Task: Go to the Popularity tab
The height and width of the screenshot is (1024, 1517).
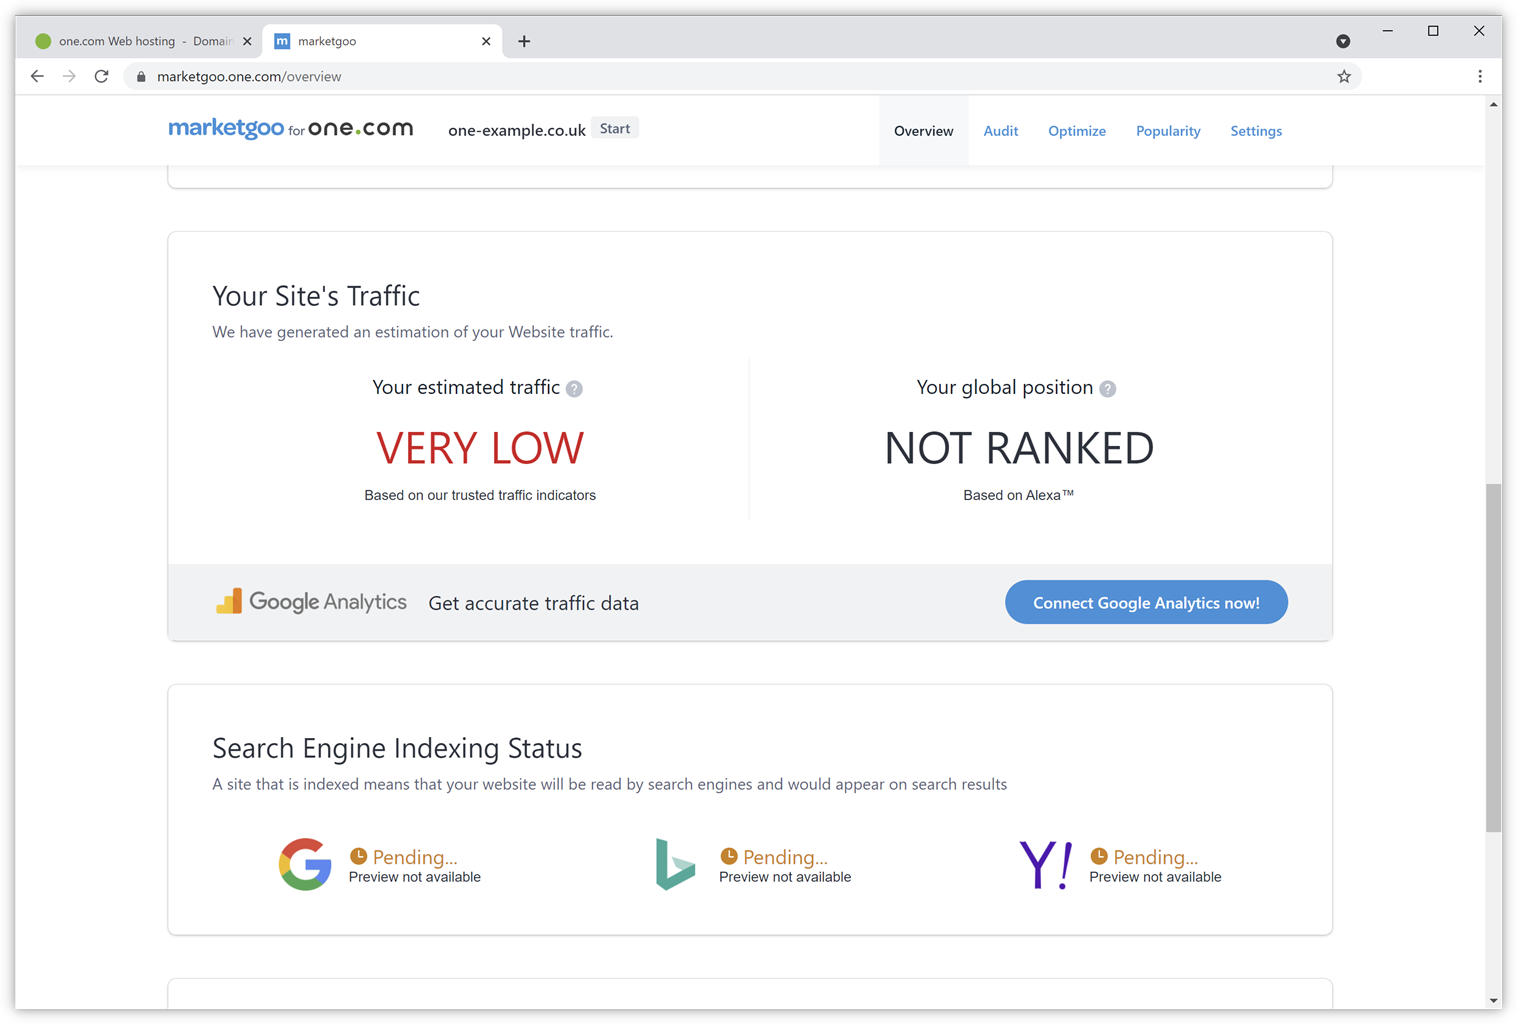Action: point(1167,131)
